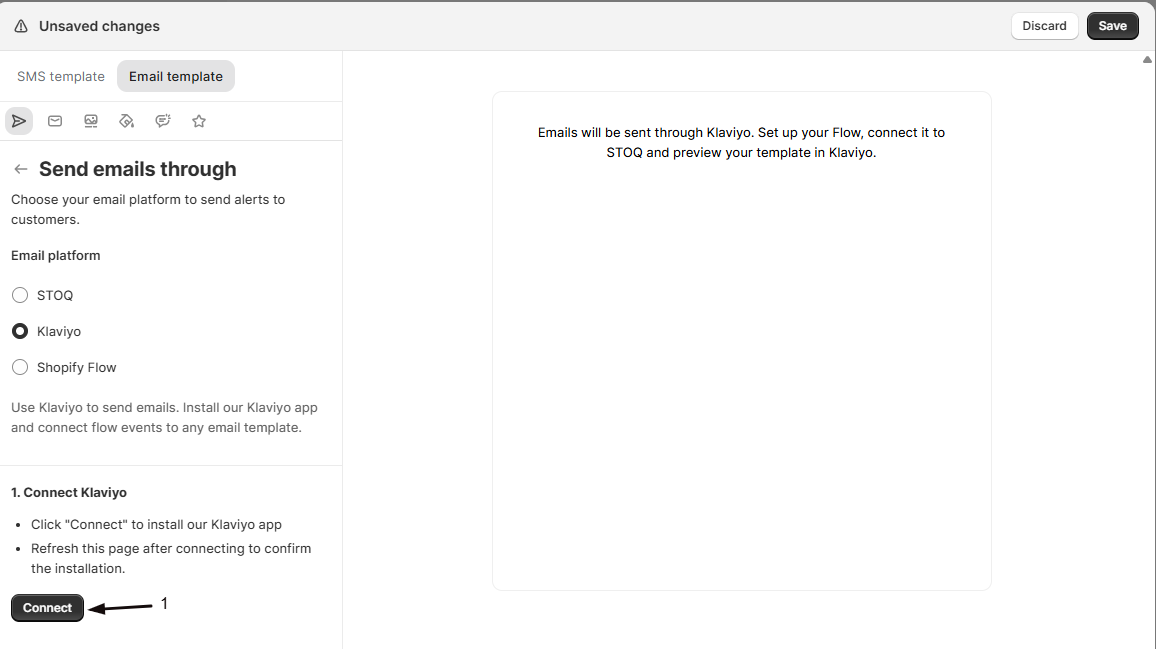Click the scrollbar up arrow
This screenshot has width=1156, height=649.
(x=1147, y=60)
